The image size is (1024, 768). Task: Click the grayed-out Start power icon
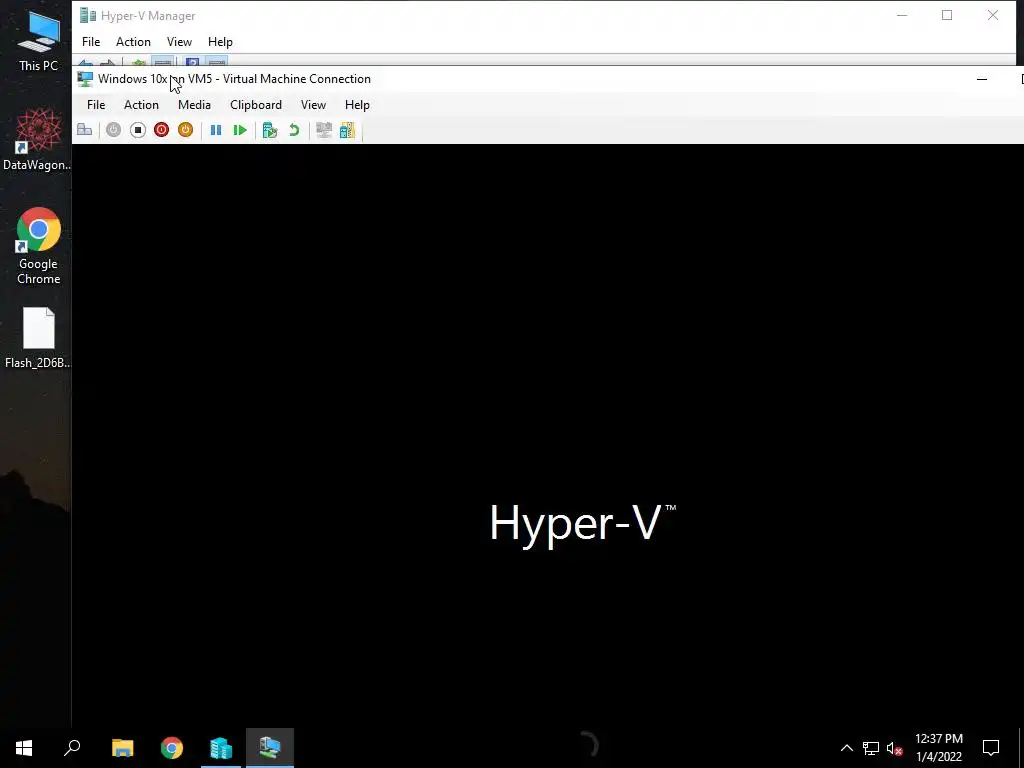[114, 130]
